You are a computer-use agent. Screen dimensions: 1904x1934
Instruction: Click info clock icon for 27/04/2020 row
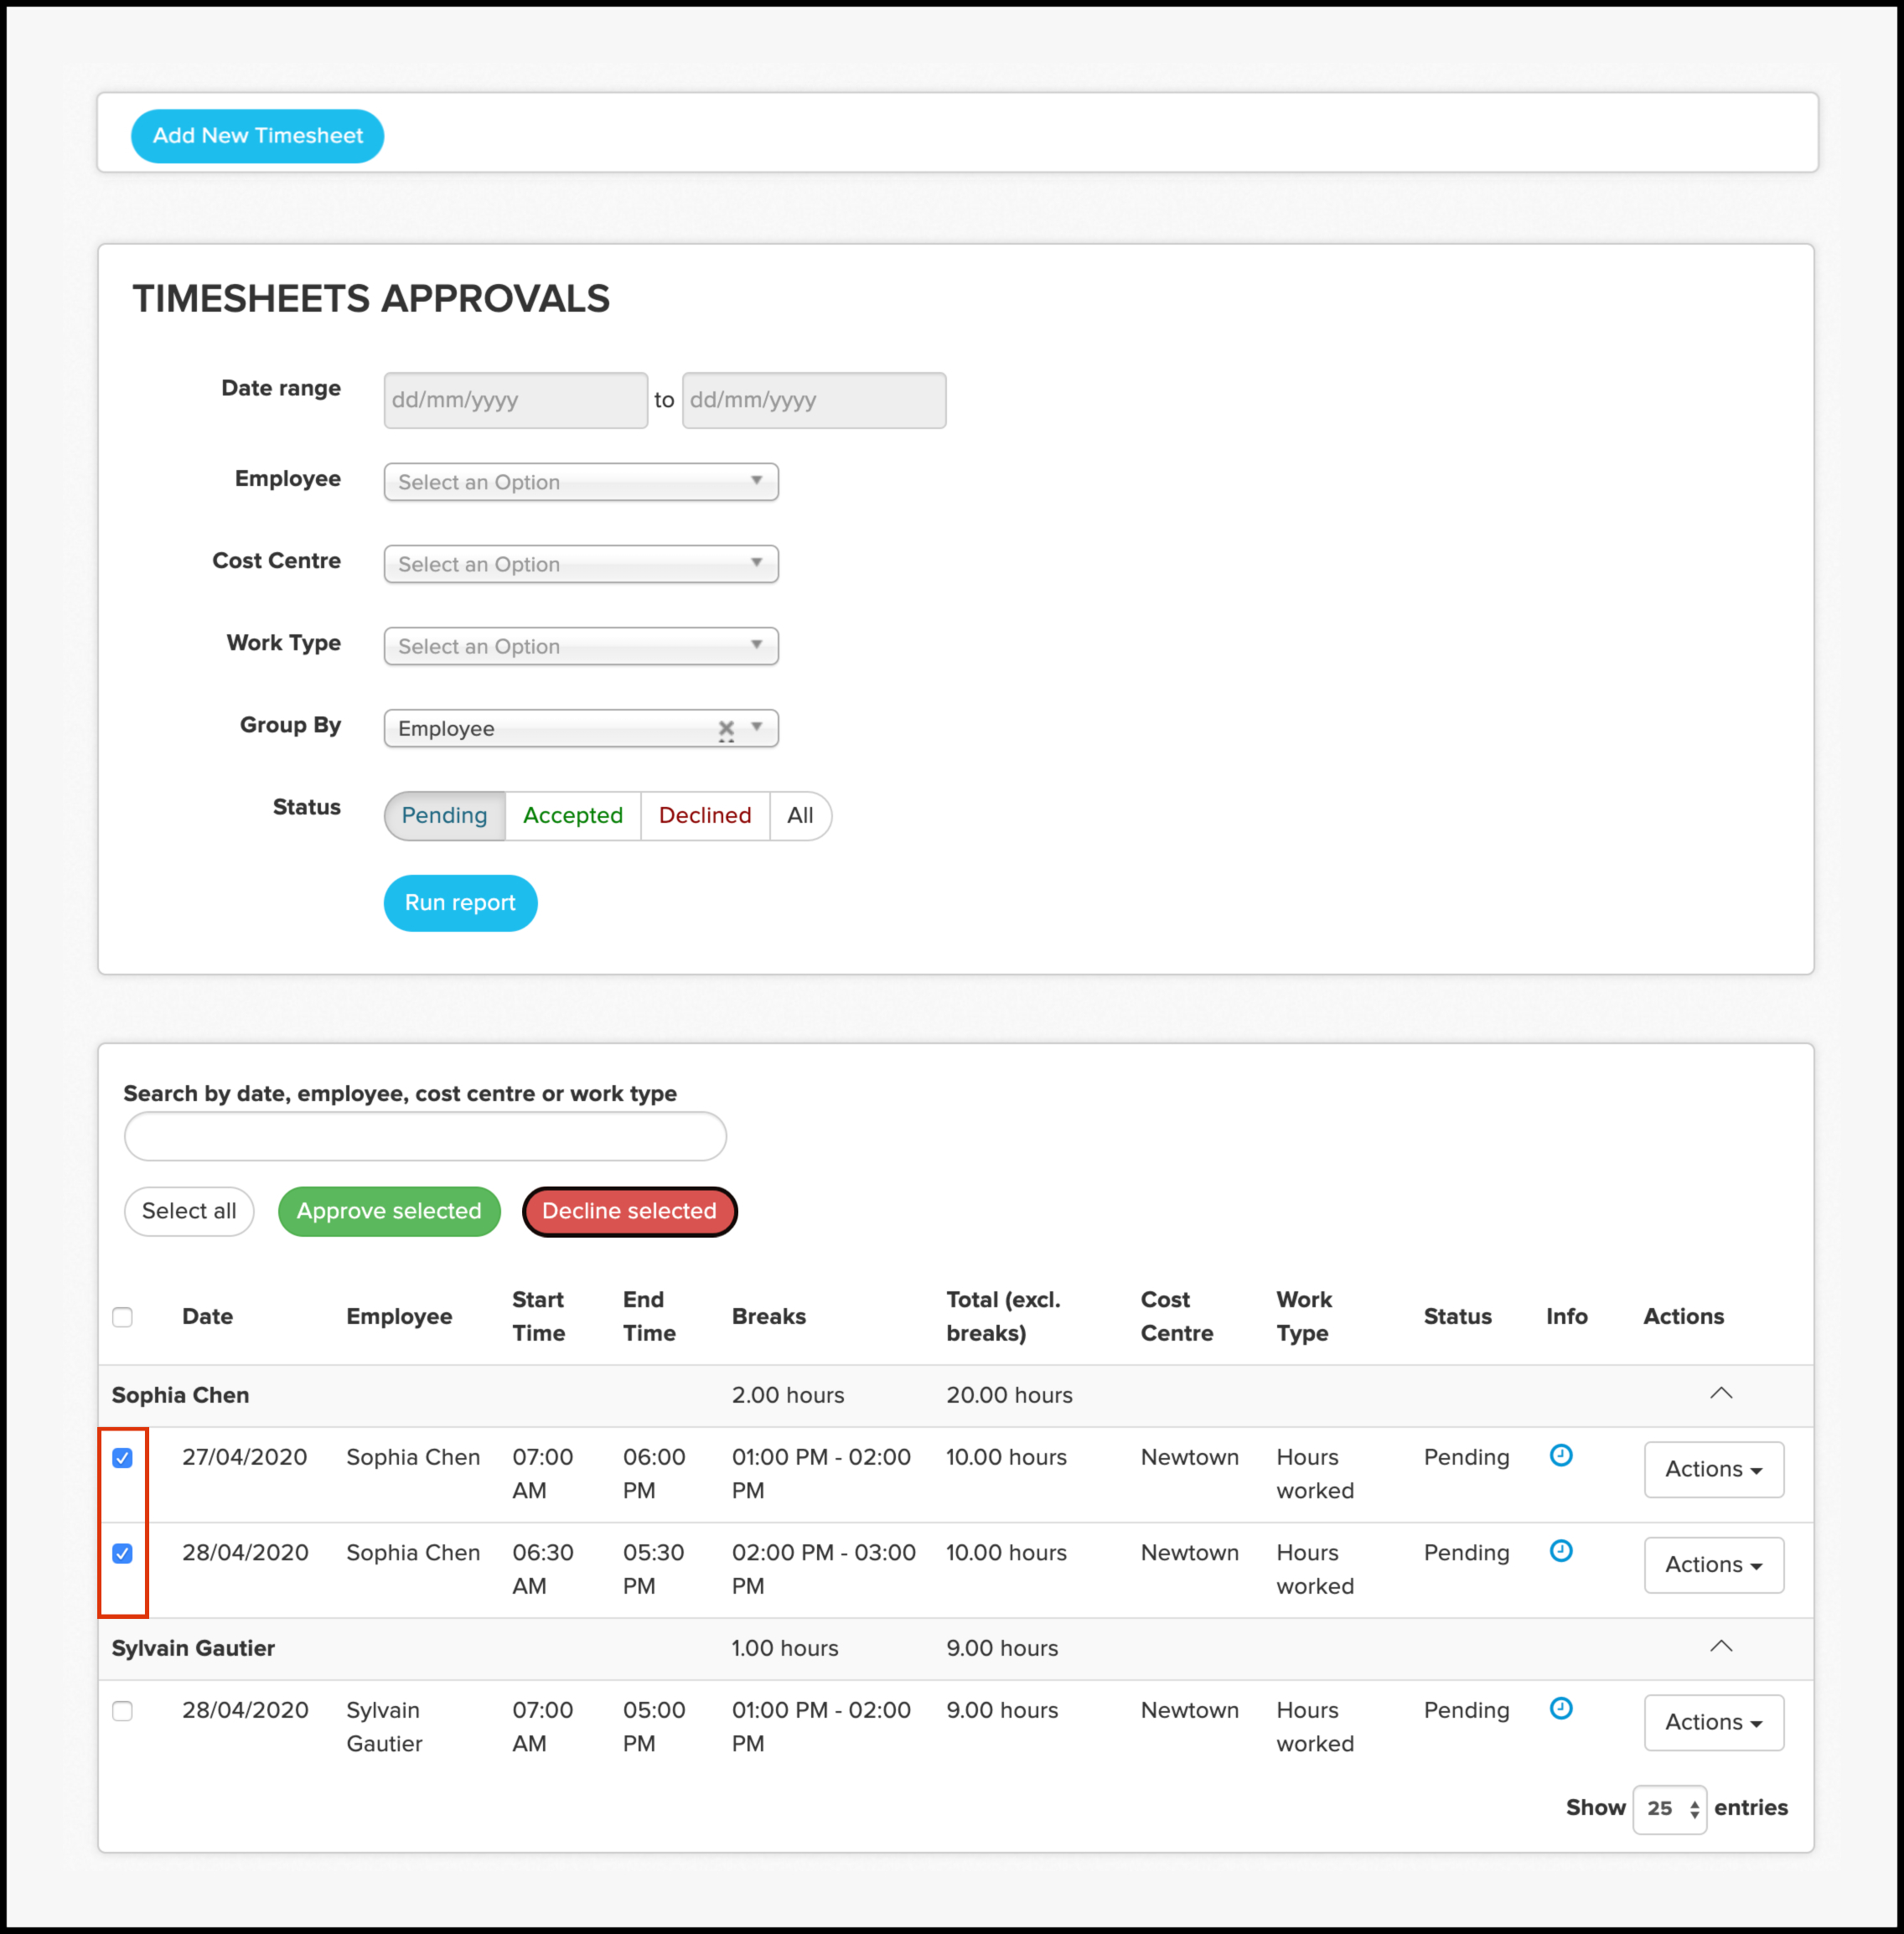1560,1455
